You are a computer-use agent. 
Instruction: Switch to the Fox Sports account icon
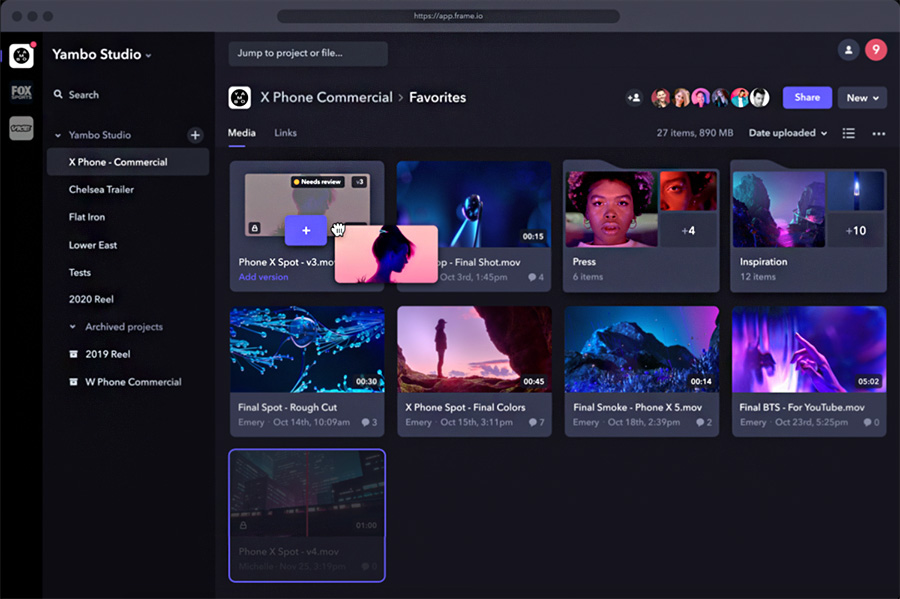tap(21, 92)
